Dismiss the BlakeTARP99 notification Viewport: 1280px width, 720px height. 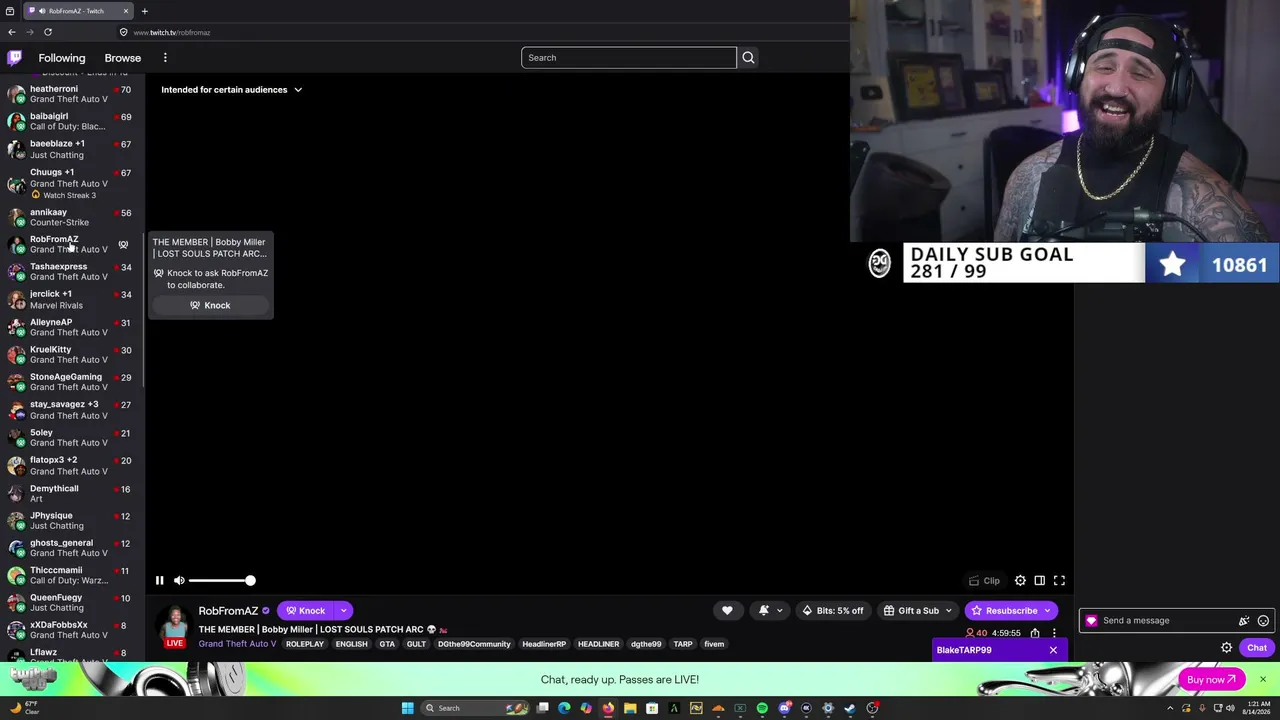click(1053, 650)
